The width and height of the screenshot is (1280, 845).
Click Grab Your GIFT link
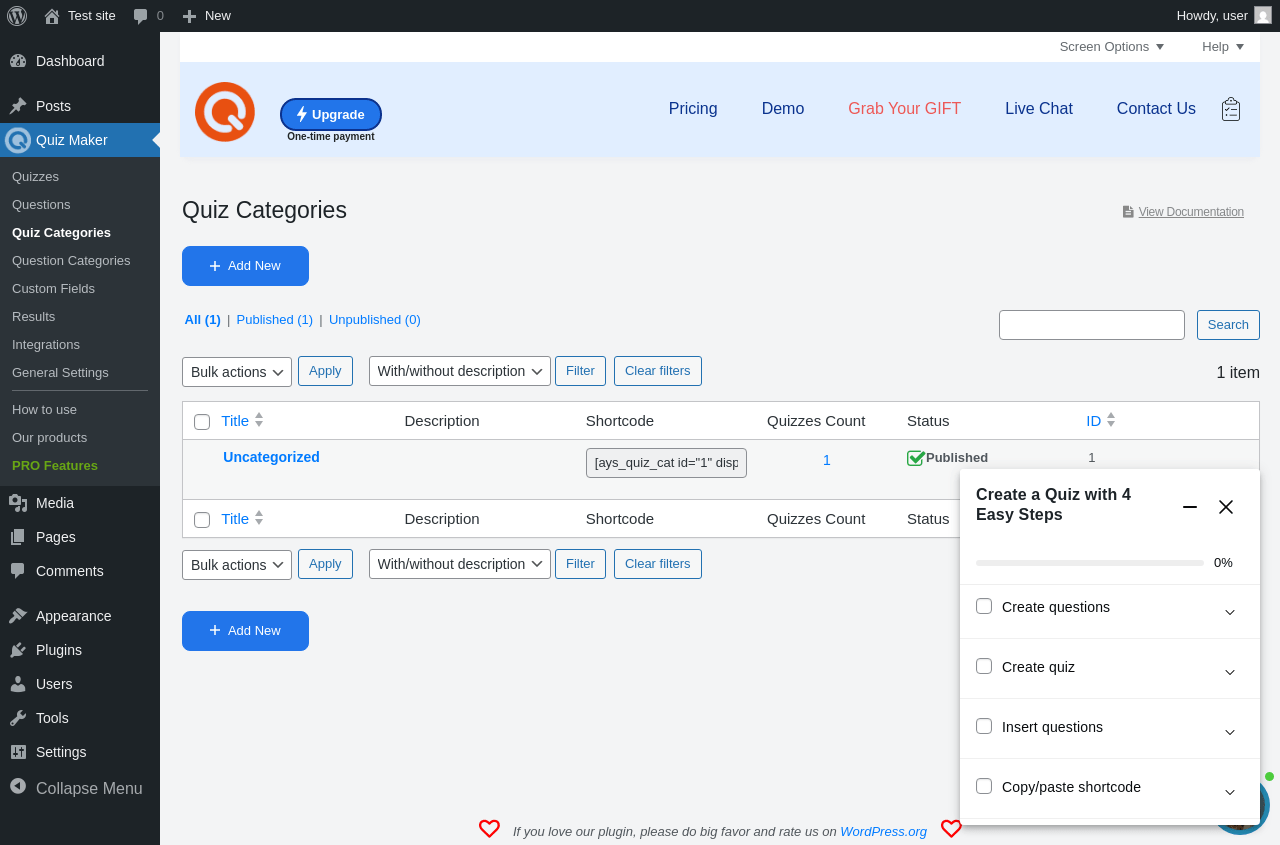[x=904, y=109]
